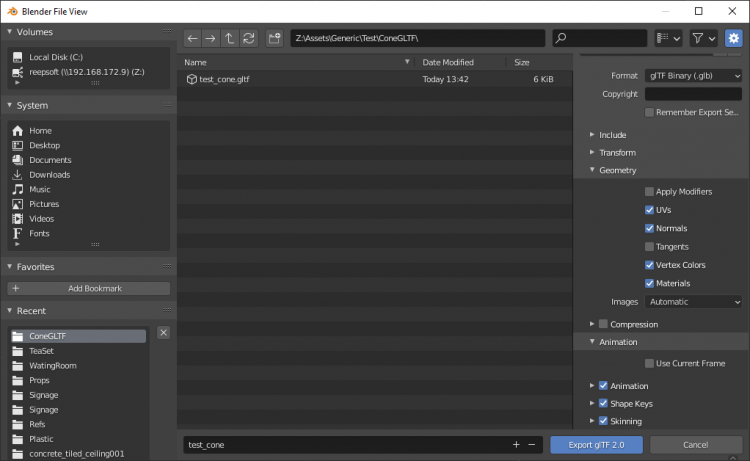This screenshot has height=461, width=750.
Task: Refresh the file list
Action: pos(248,38)
